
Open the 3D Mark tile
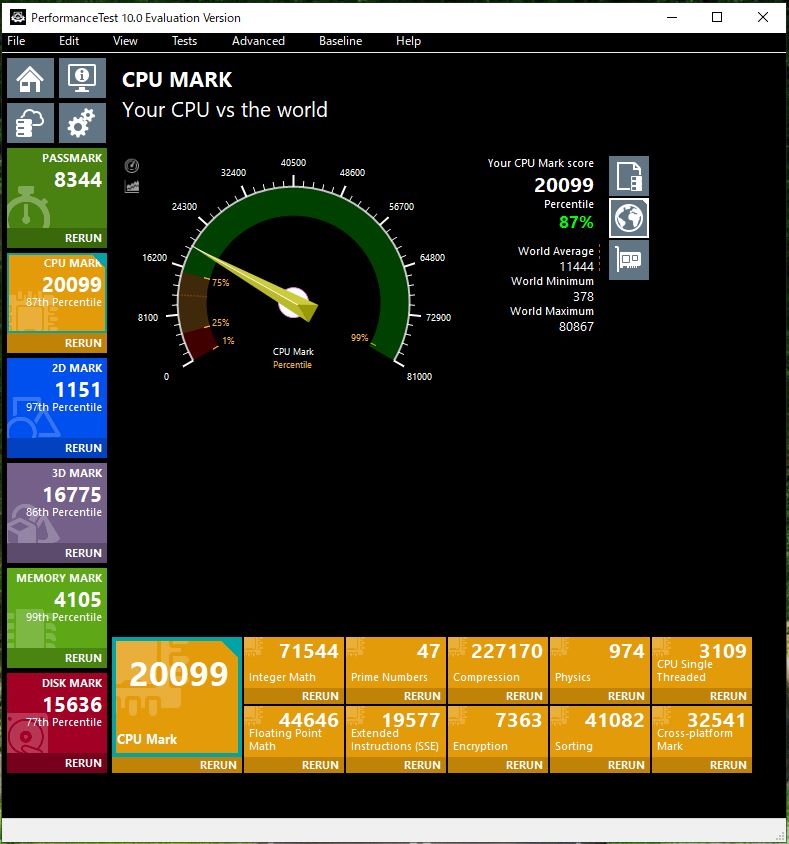[x=57, y=503]
